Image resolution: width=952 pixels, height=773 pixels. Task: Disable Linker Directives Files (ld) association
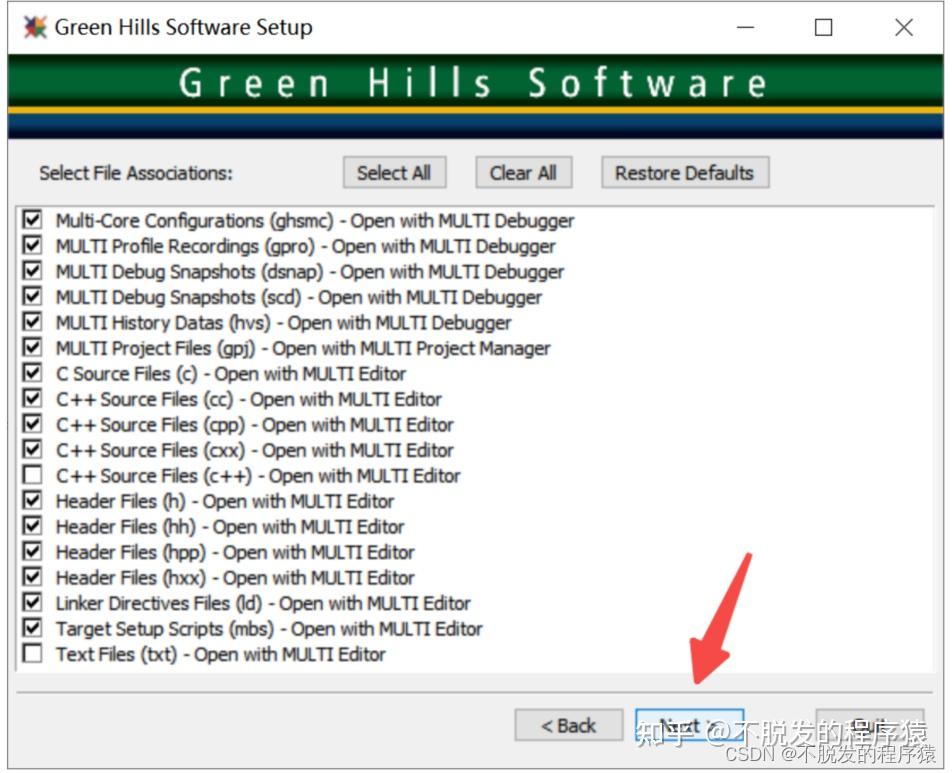(31, 603)
